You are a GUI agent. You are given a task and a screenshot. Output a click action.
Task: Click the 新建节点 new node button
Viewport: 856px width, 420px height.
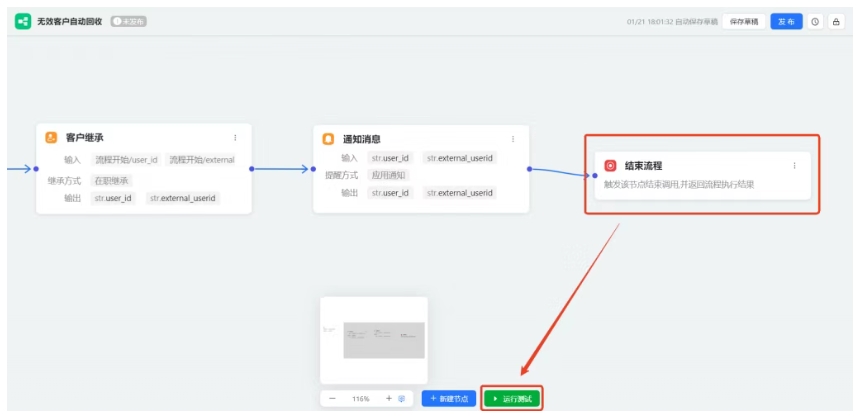tap(449, 398)
